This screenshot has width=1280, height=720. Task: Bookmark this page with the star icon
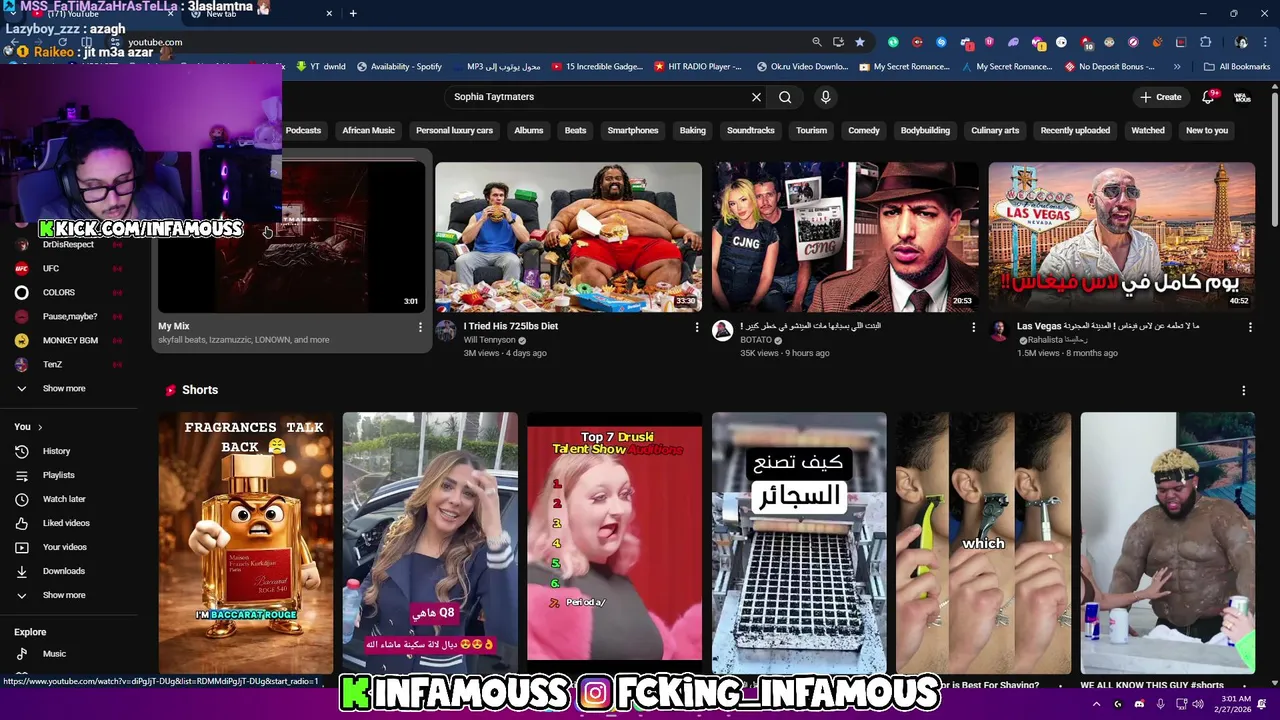(859, 42)
